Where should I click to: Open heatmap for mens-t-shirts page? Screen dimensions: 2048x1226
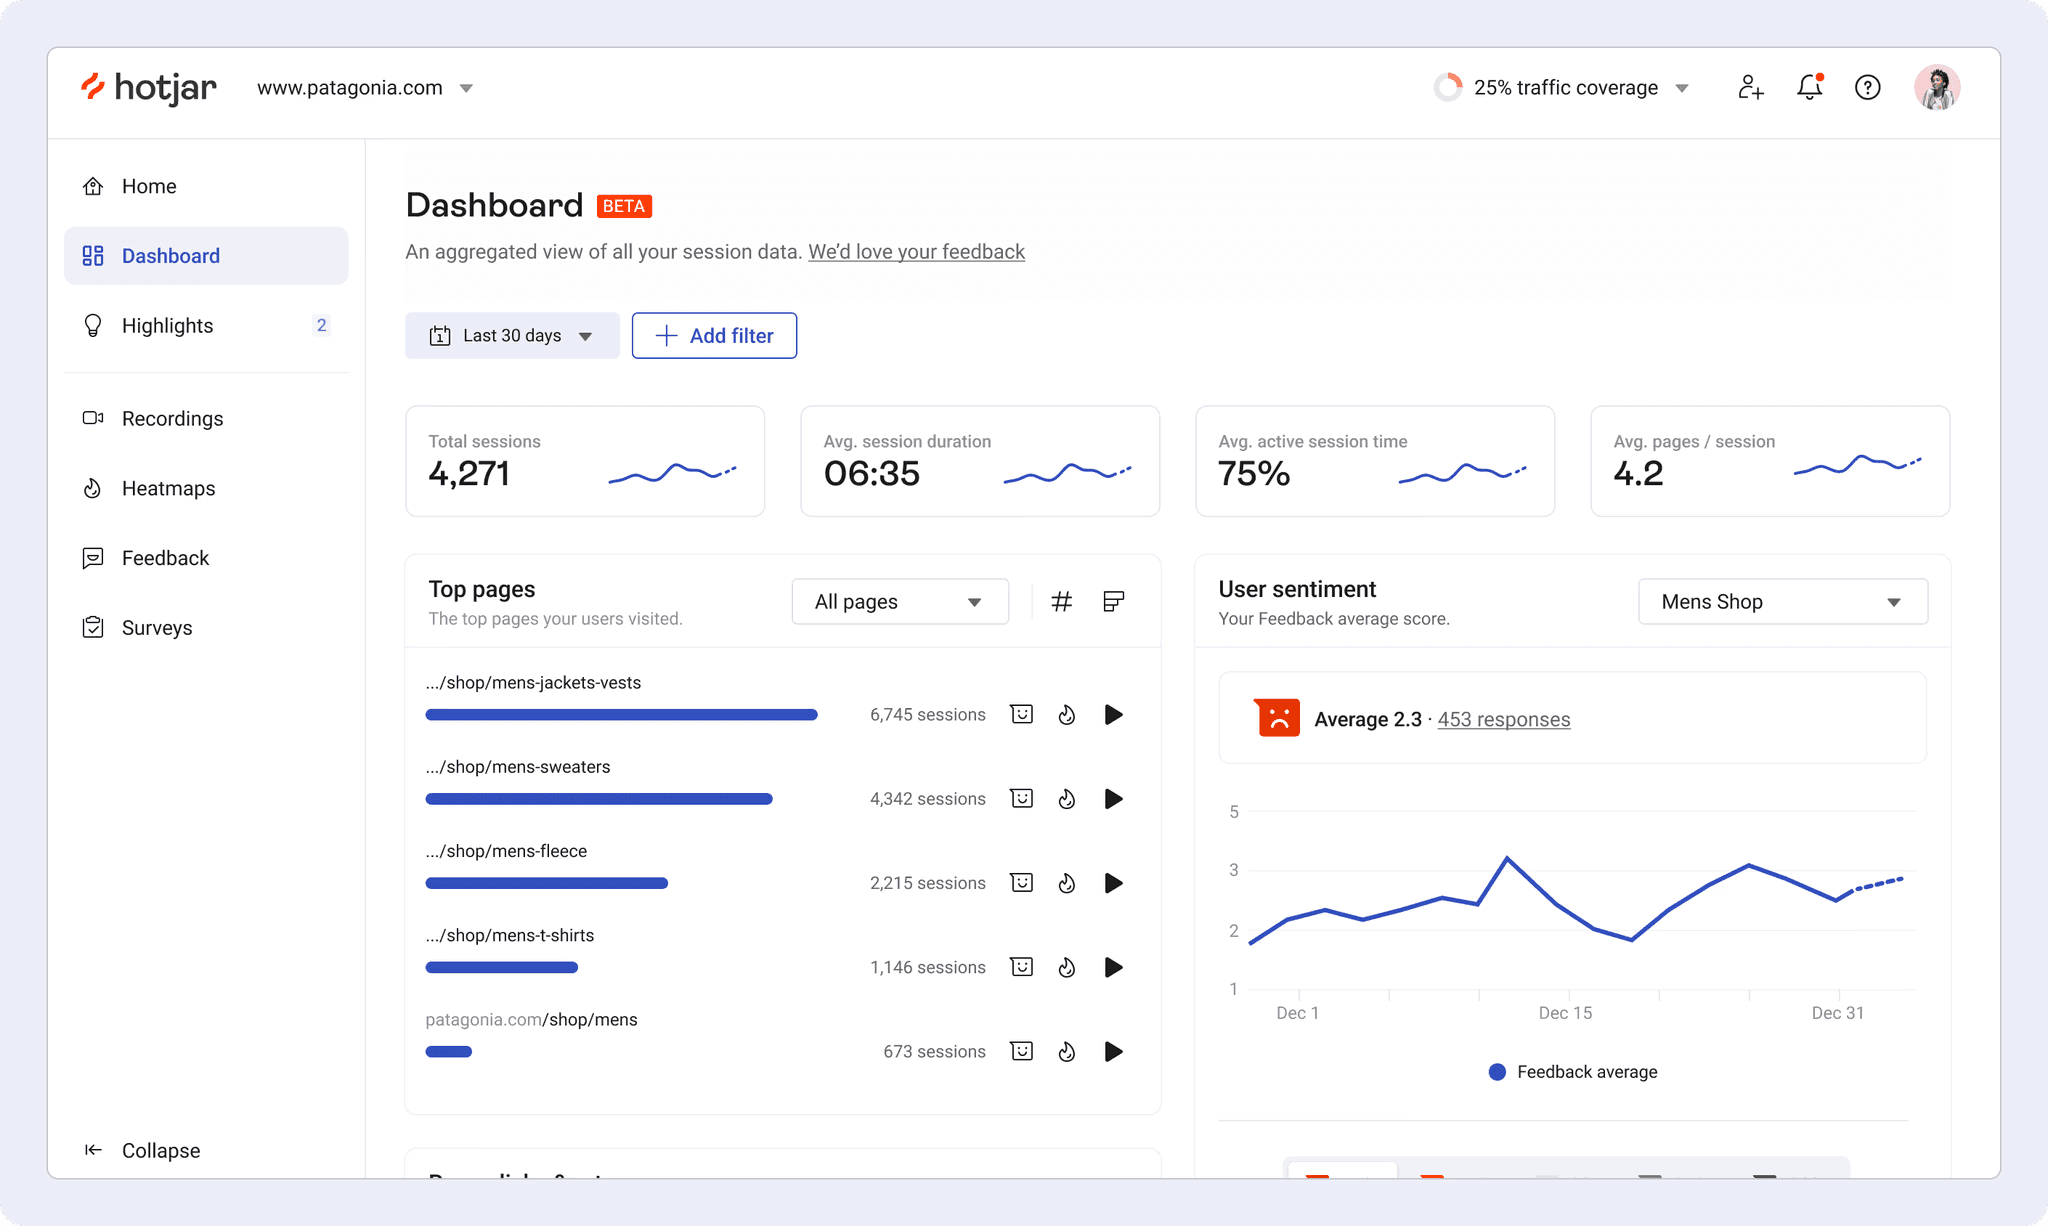tap(1067, 967)
